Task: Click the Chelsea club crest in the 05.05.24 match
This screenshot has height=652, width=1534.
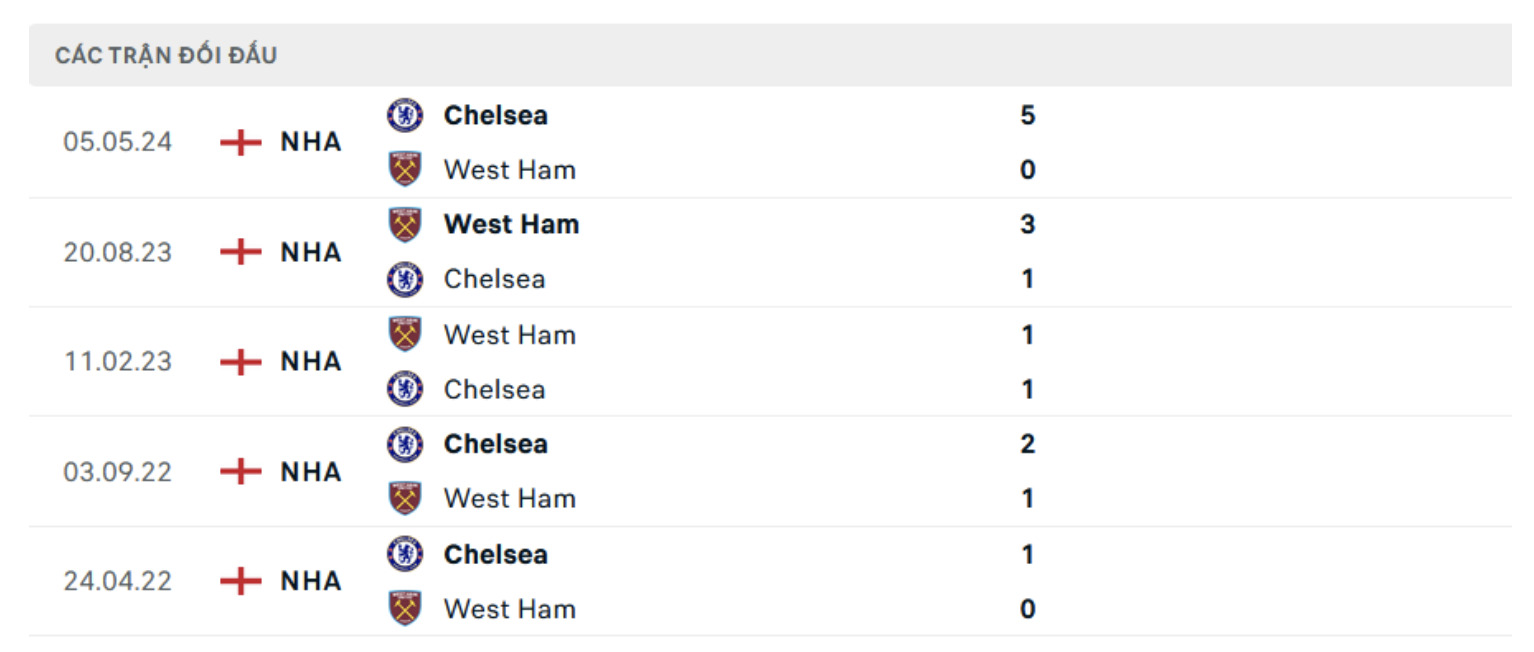Action: pos(406,115)
